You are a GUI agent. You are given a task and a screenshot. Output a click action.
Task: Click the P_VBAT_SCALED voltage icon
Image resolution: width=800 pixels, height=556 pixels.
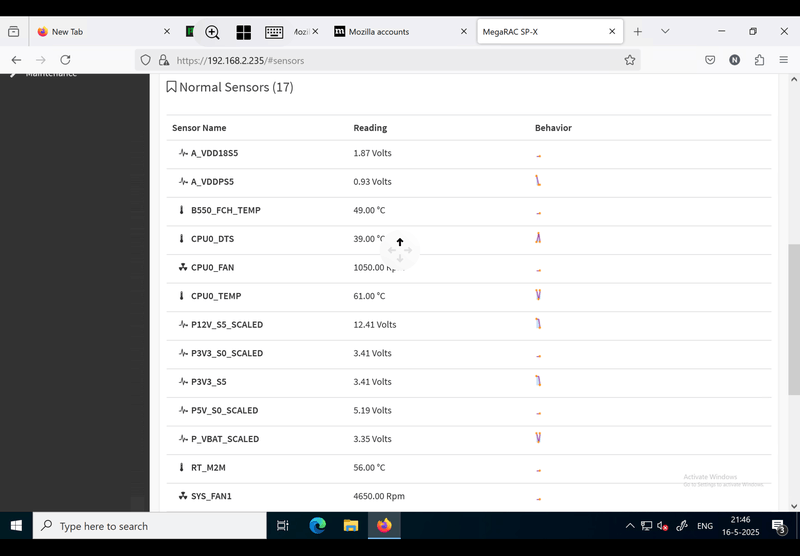(183, 438)
